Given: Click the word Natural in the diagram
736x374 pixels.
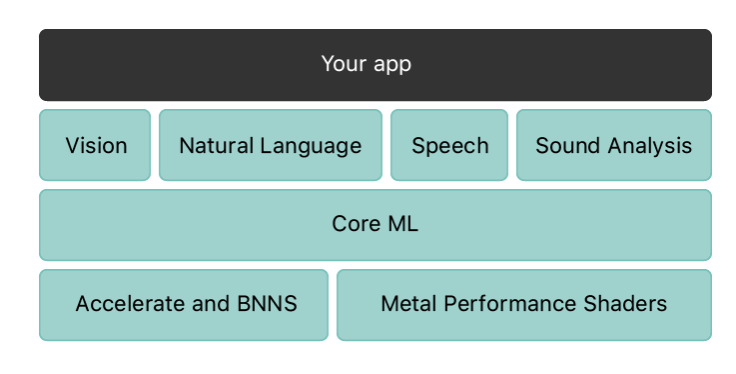Looking at the screenshot, I should 216,145.
